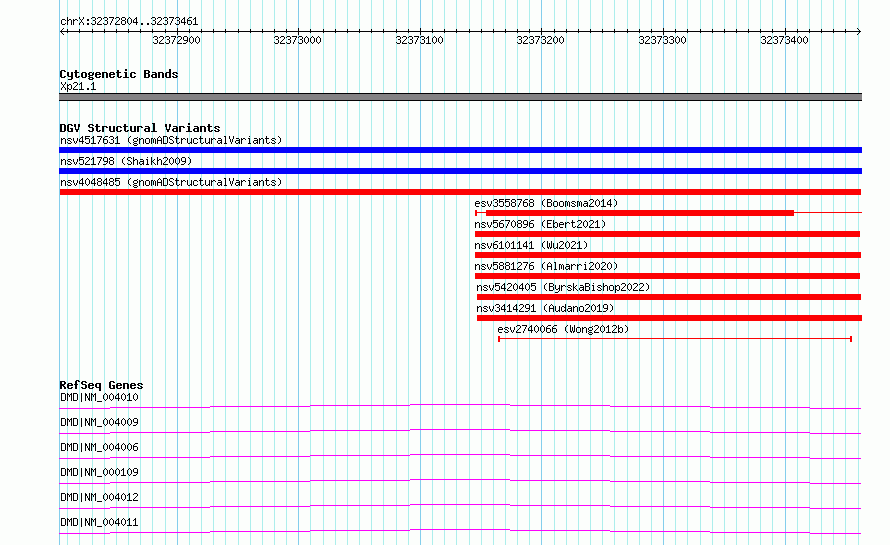
Task: Open nsv3414291 (Audano2019) variant
Action: pos(545,308)
